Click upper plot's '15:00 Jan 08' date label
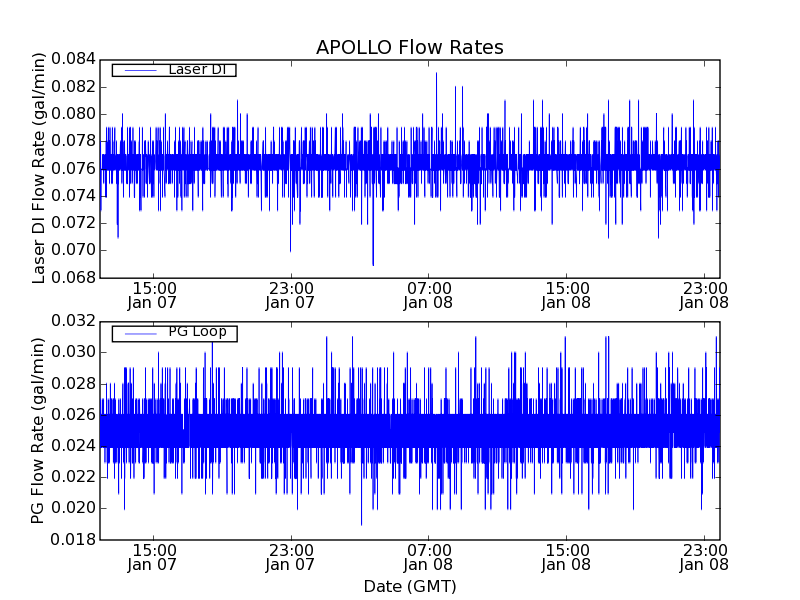The image size is (800, 600). pos(566,295)
